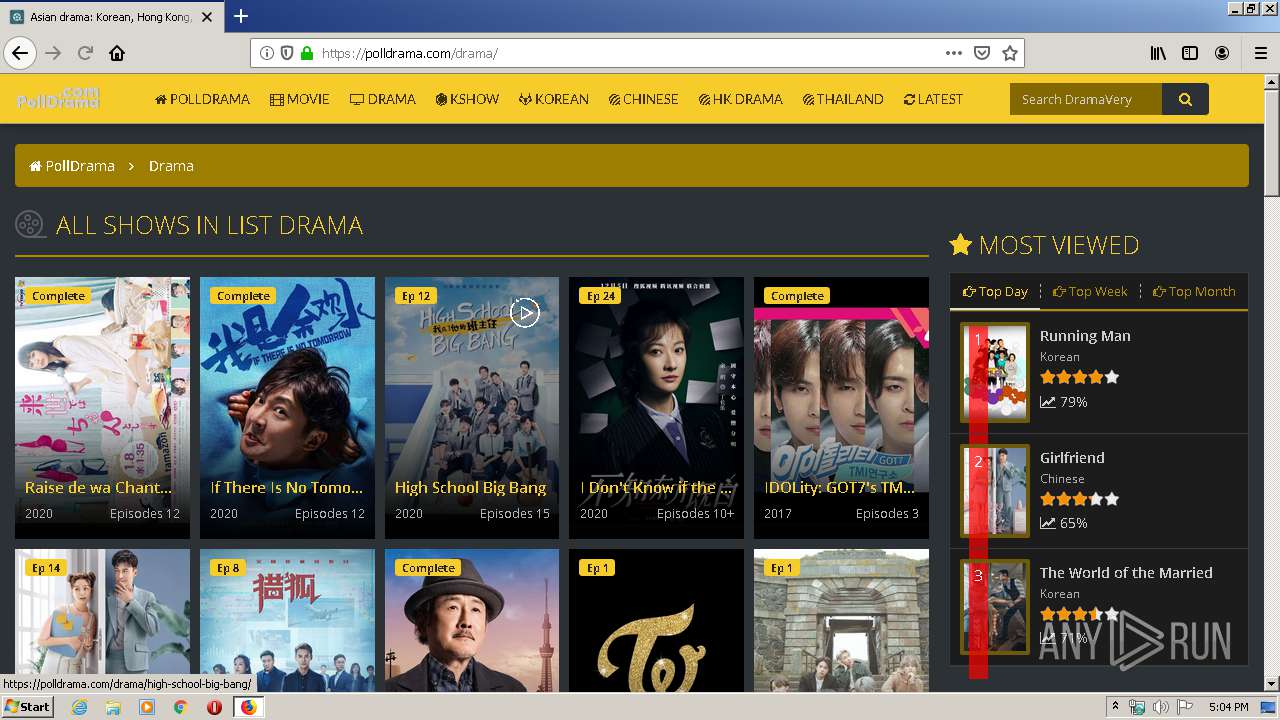Toggle the sidebar view icon

[1190, 53]
